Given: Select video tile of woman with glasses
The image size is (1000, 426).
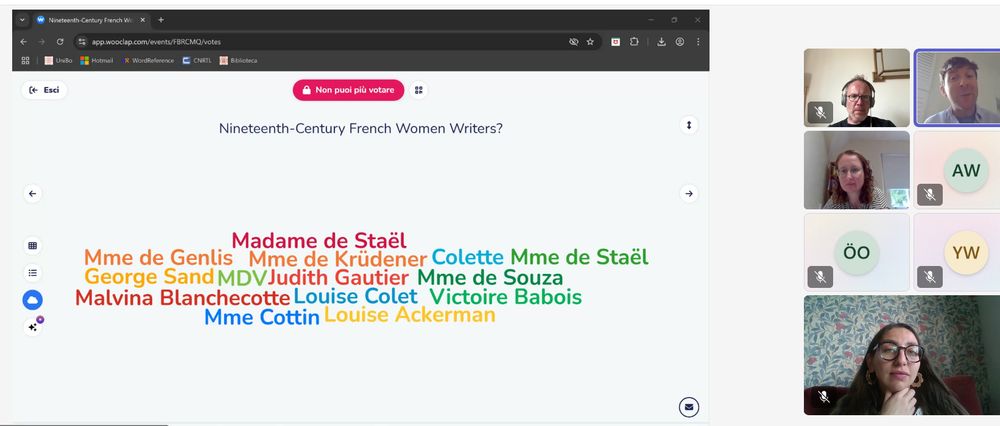Looking at the screenshot, I should point(902,355).
